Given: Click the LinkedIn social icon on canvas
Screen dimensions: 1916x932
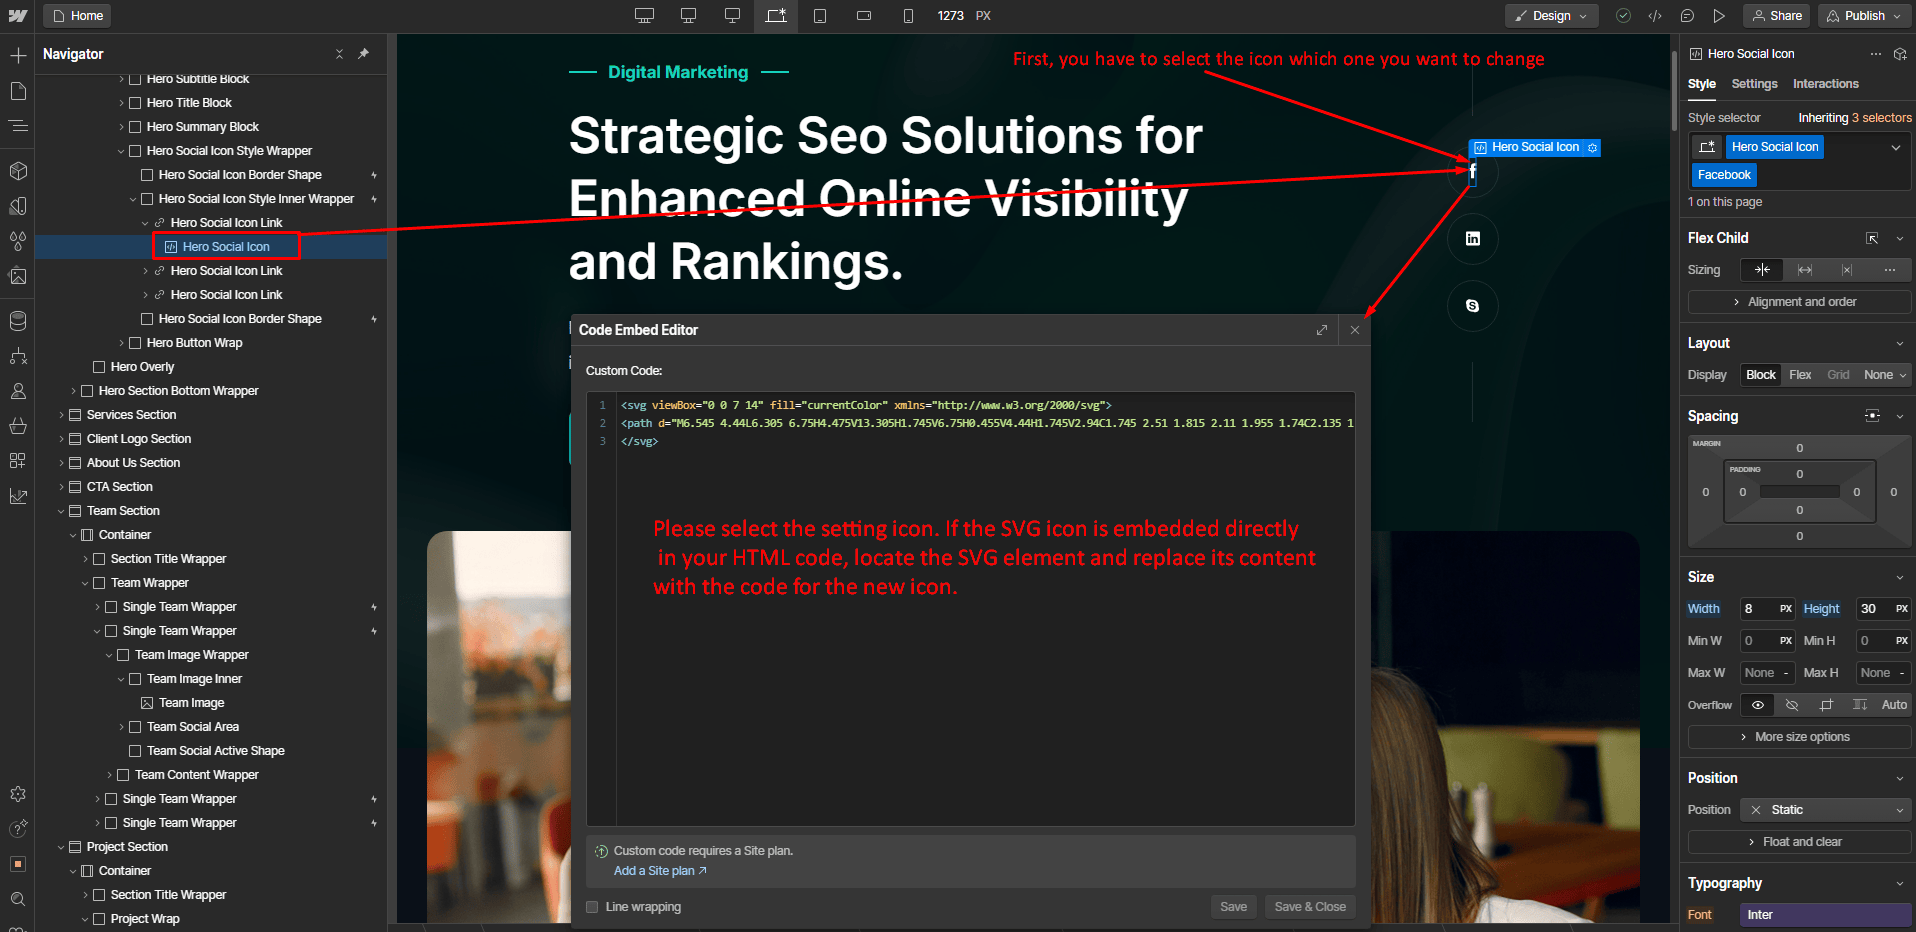Looking at the screenshot, I should [1472, 238].
